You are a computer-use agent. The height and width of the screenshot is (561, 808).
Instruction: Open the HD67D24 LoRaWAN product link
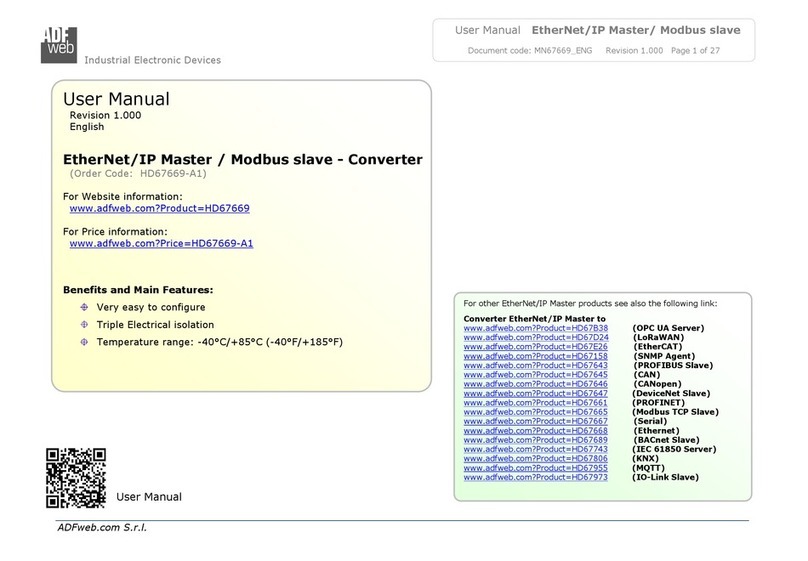click(535, 337)
